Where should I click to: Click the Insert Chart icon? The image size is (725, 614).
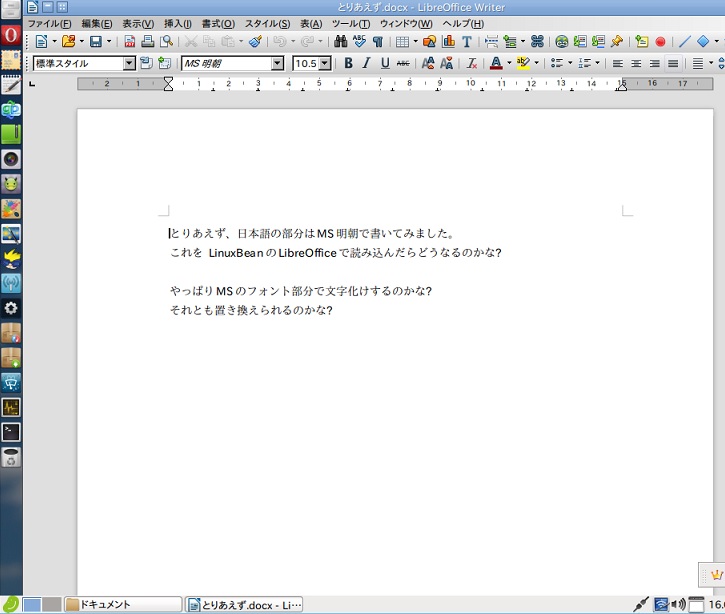(x=448, y=42)
